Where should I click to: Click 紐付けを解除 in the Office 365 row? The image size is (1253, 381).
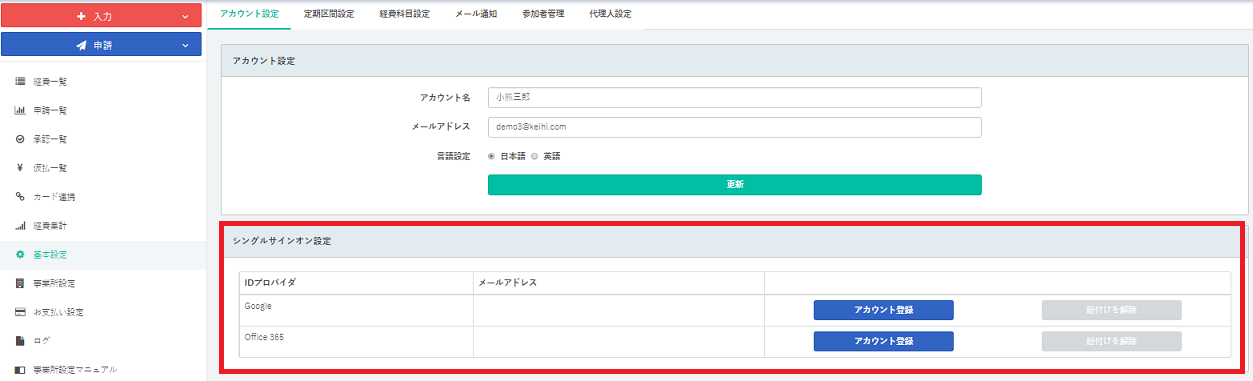1111,341
